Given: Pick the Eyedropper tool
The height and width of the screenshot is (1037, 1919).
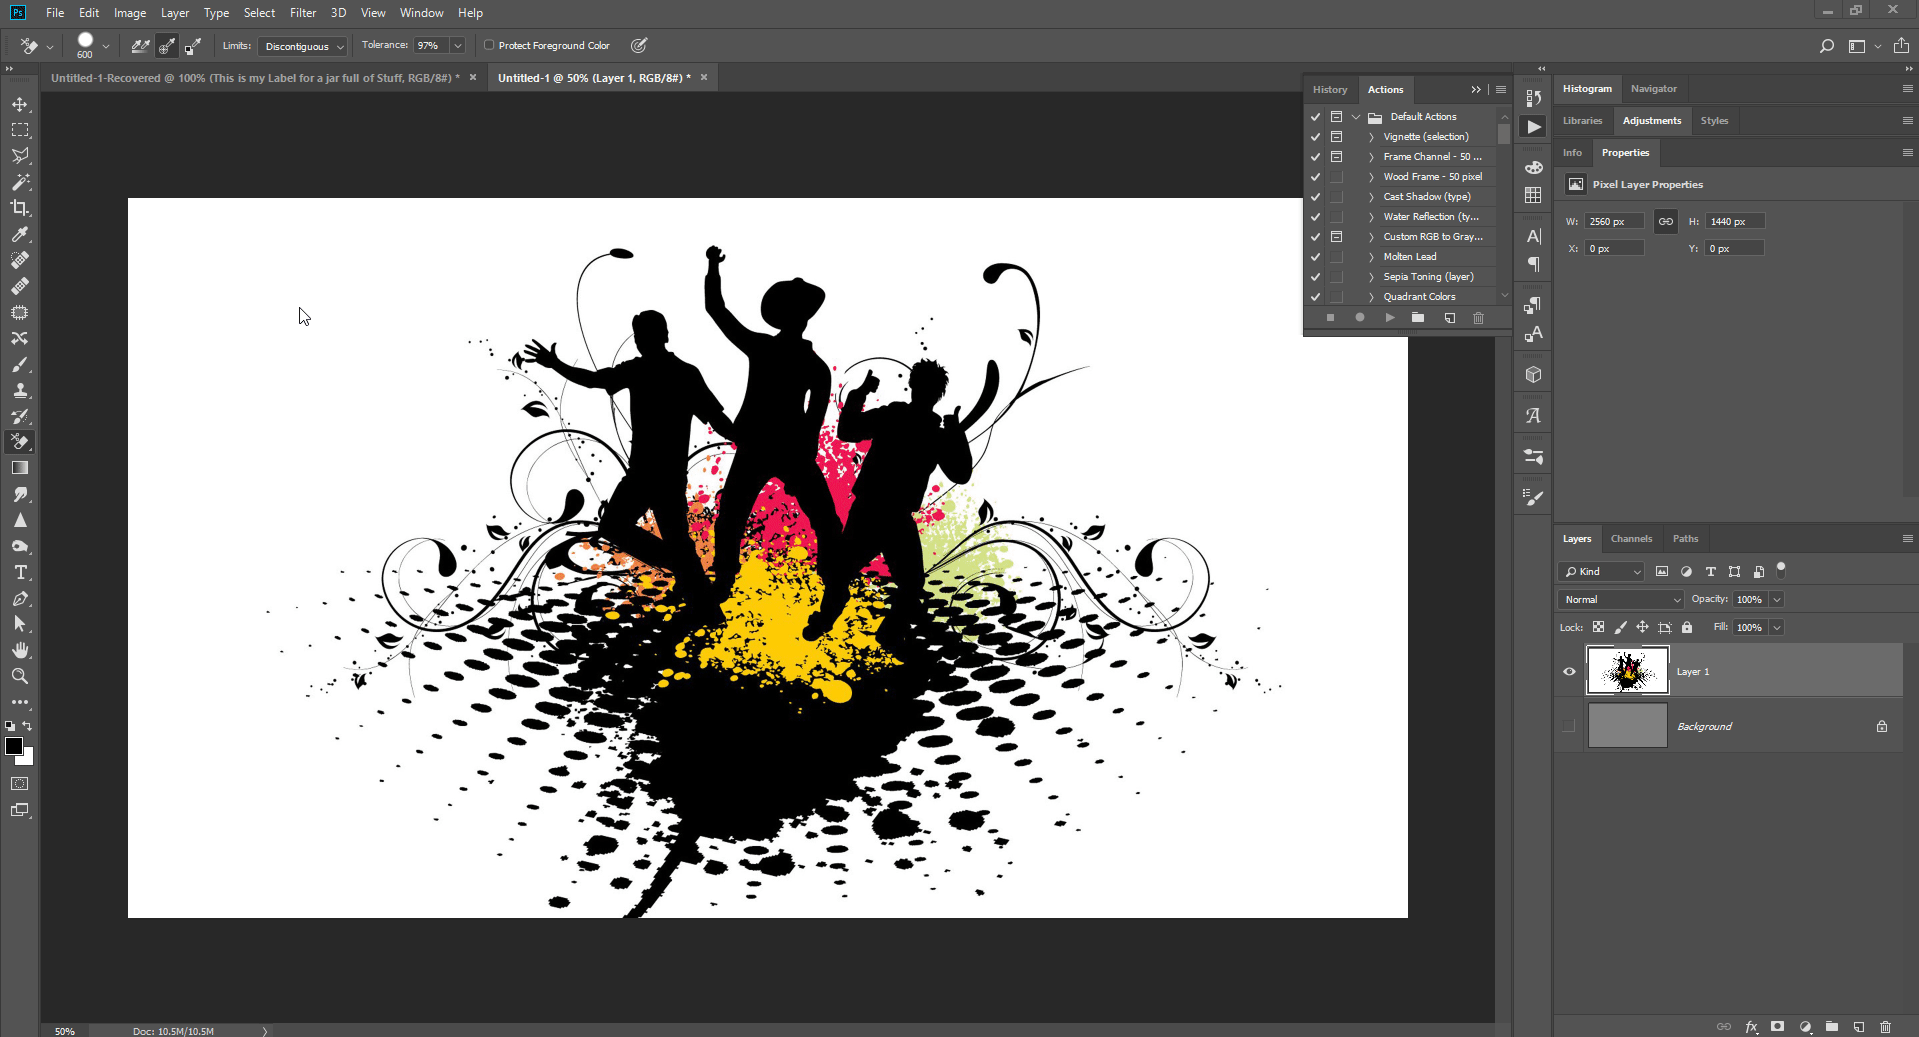Looking at the screenshot, I should point(20,234).
